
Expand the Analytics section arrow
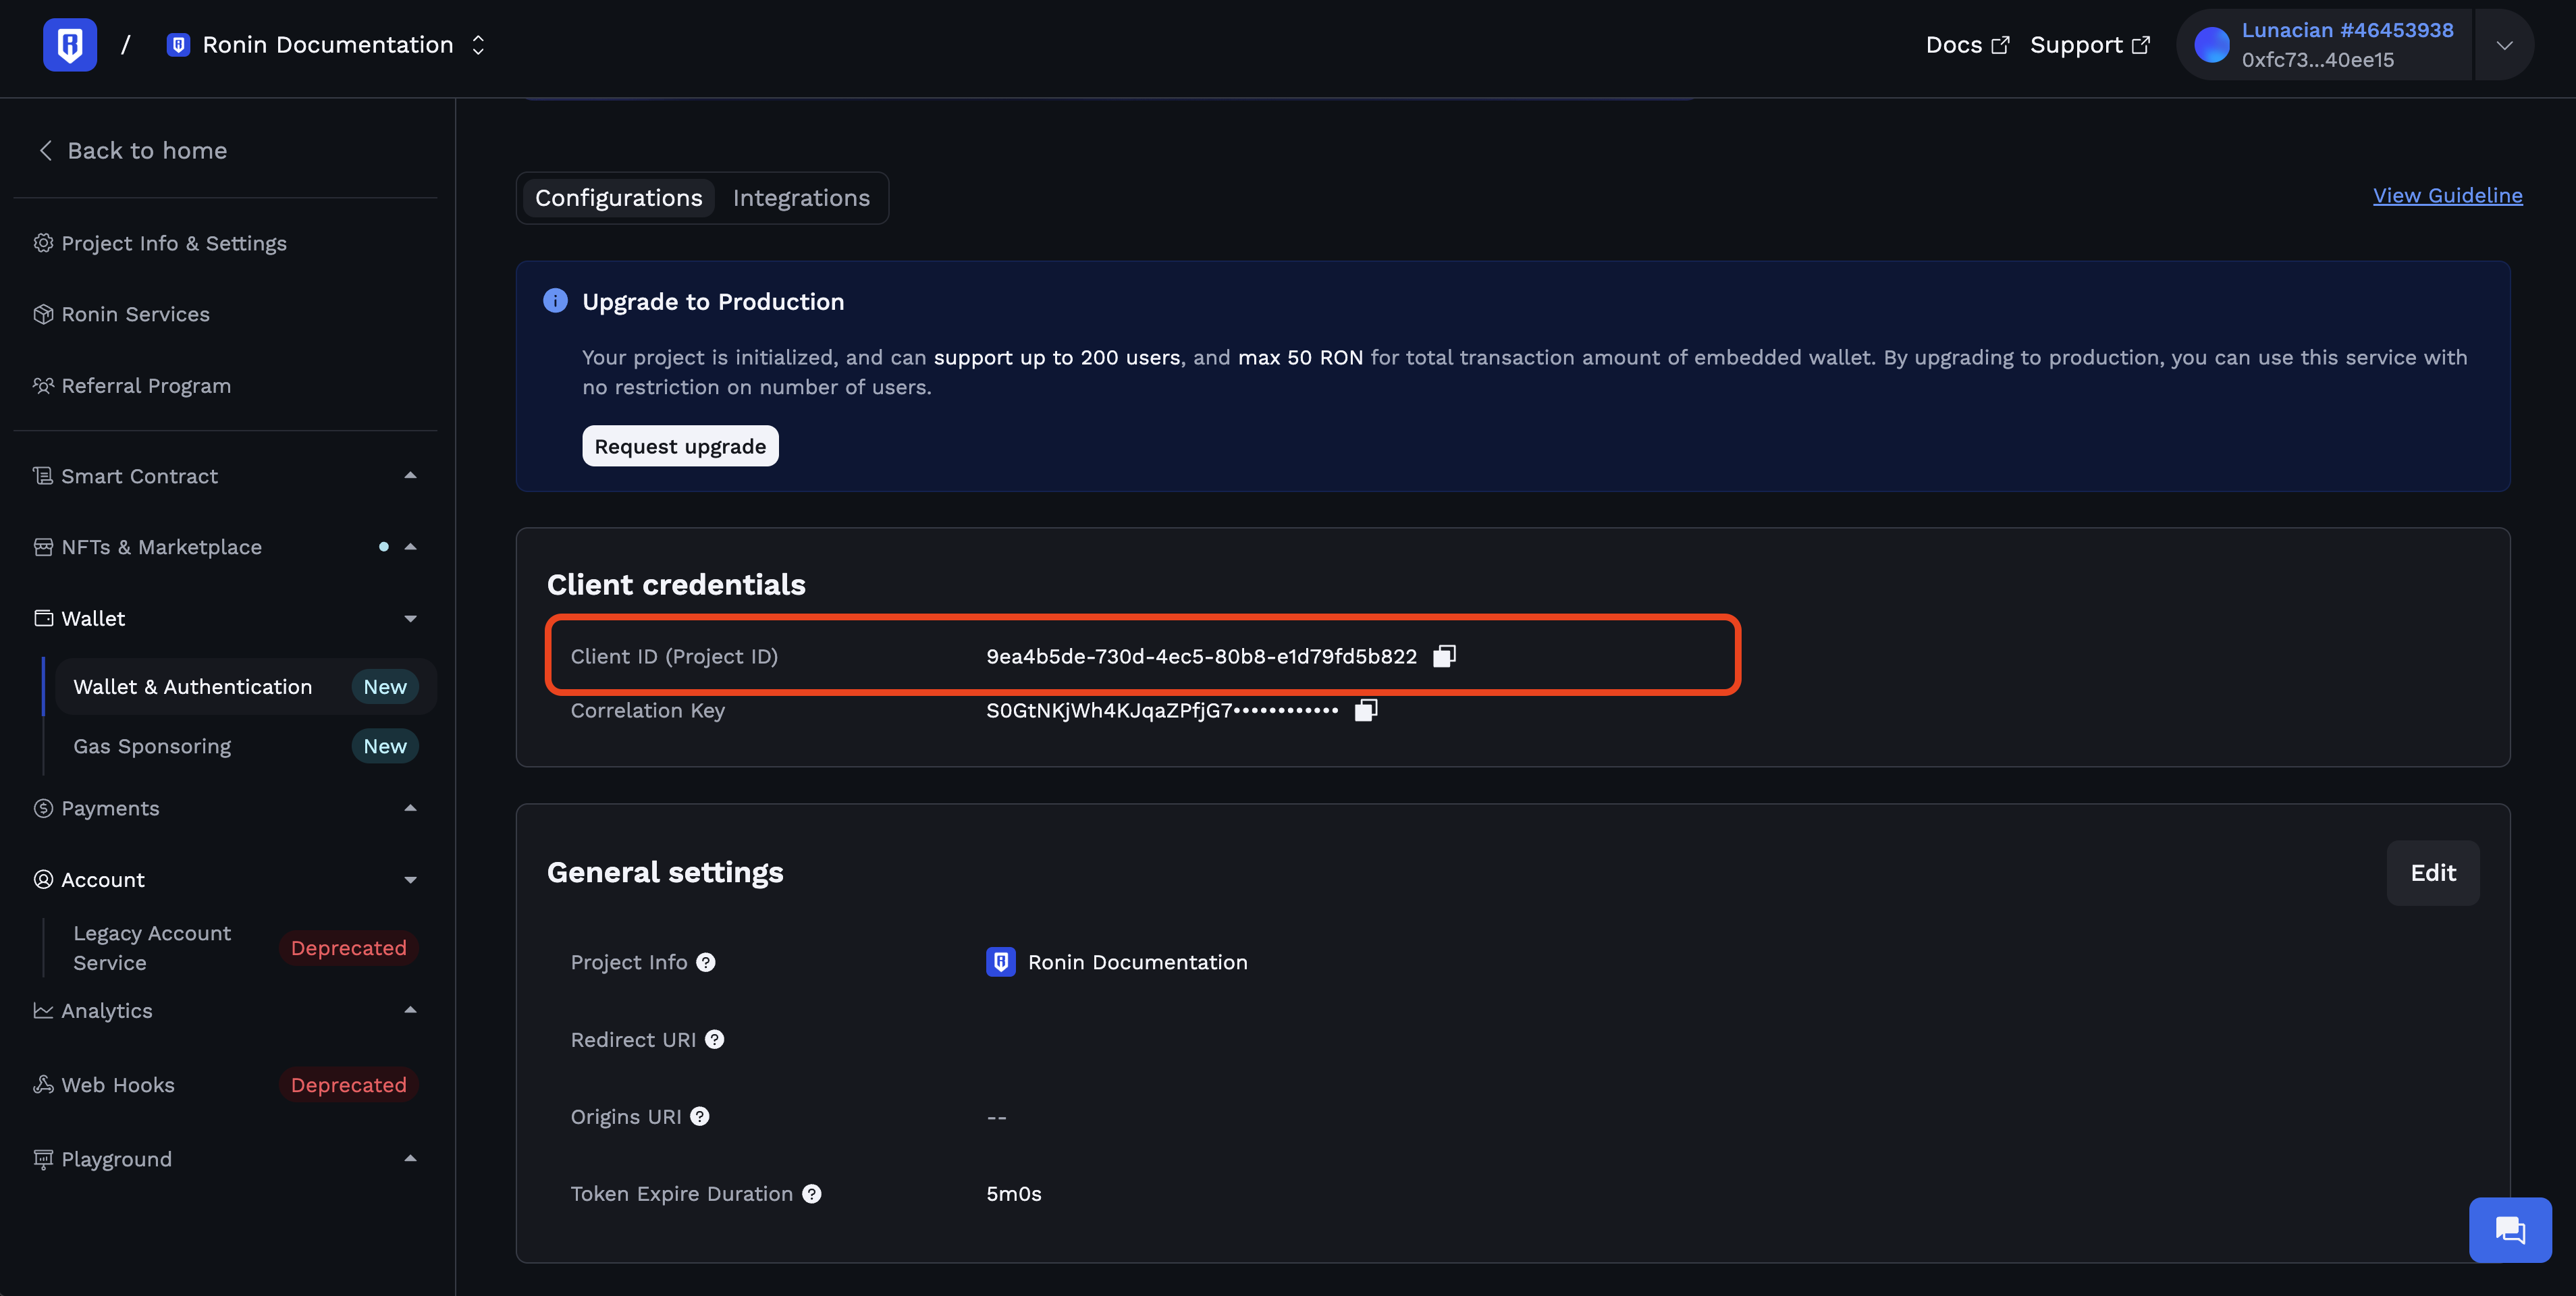click(410, 1011)
